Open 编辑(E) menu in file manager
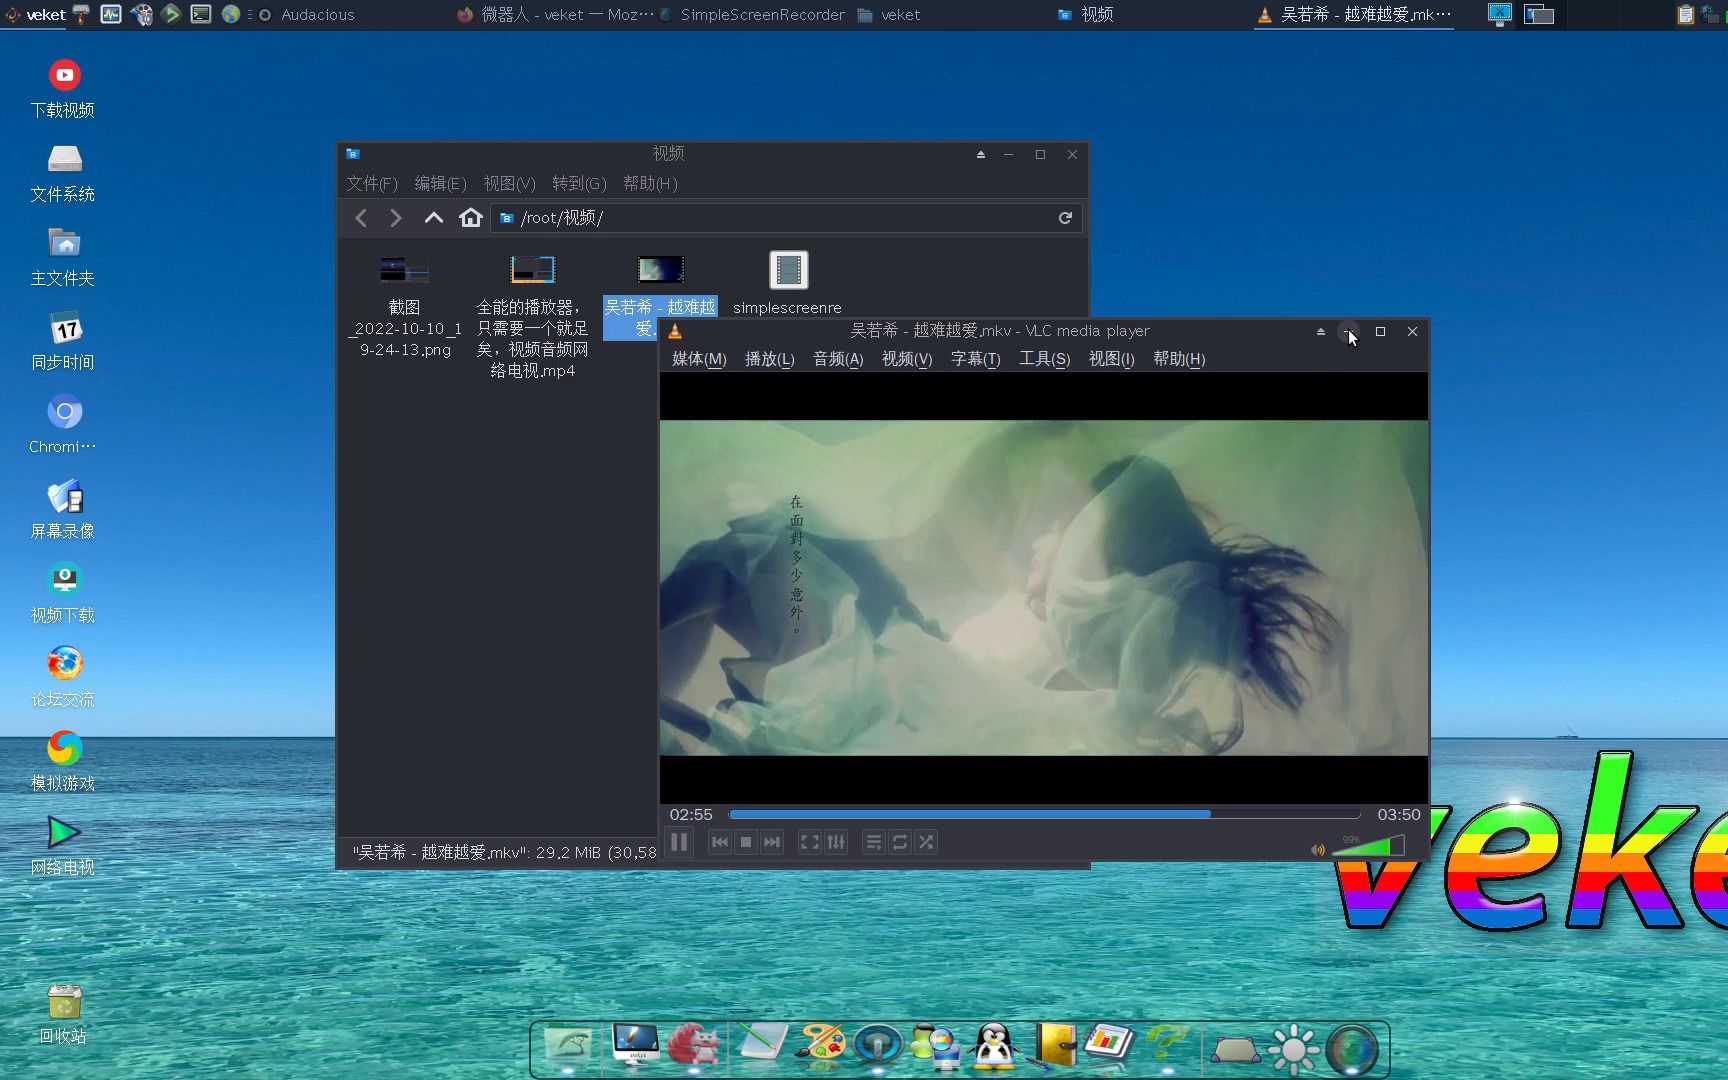The height and width of the screenshot is (1080, 1728). pyautogui.click(x=440, y=184)
